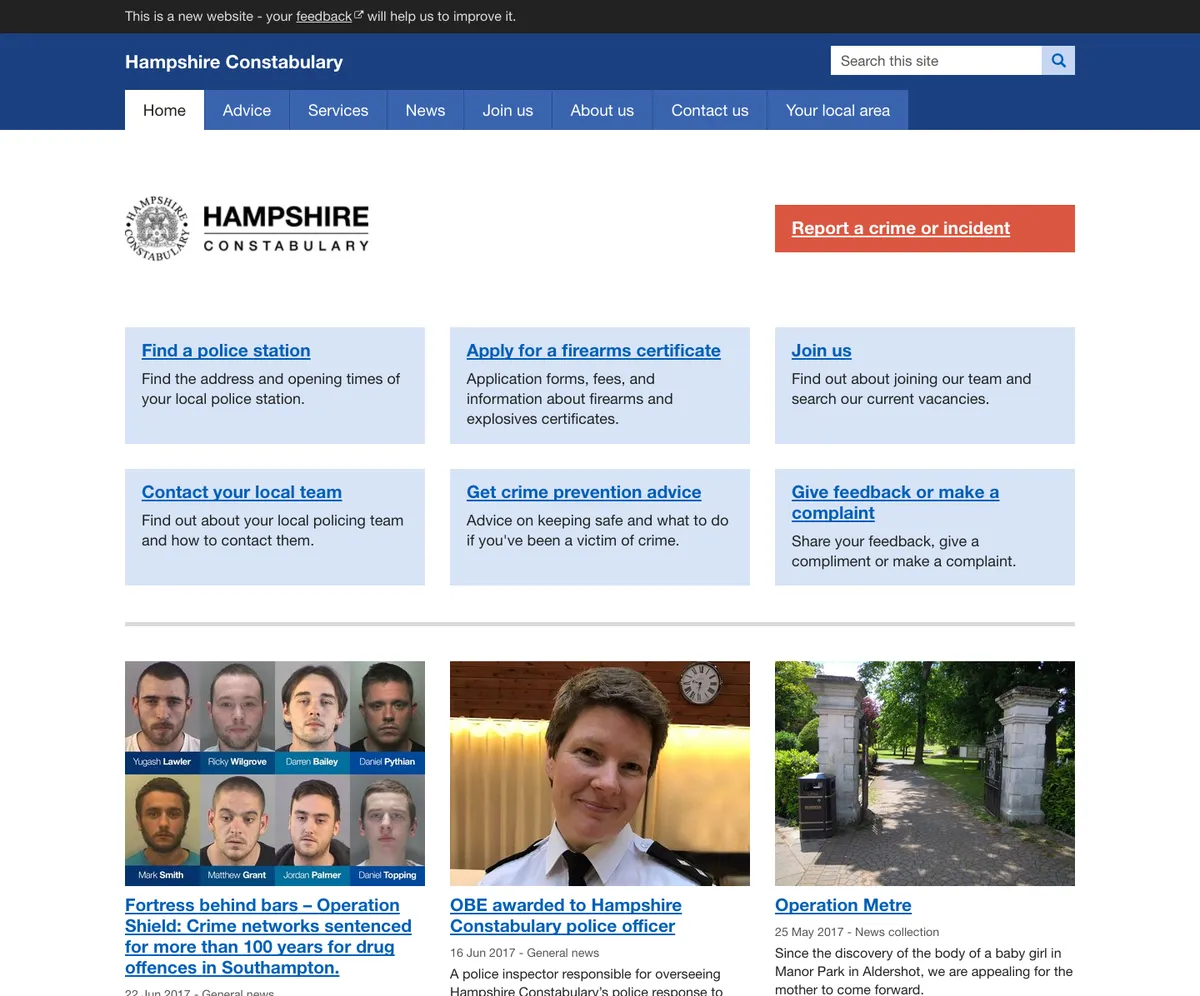
Task: Click the text 'Find out about your local policing team'
Action: (273, 530)
